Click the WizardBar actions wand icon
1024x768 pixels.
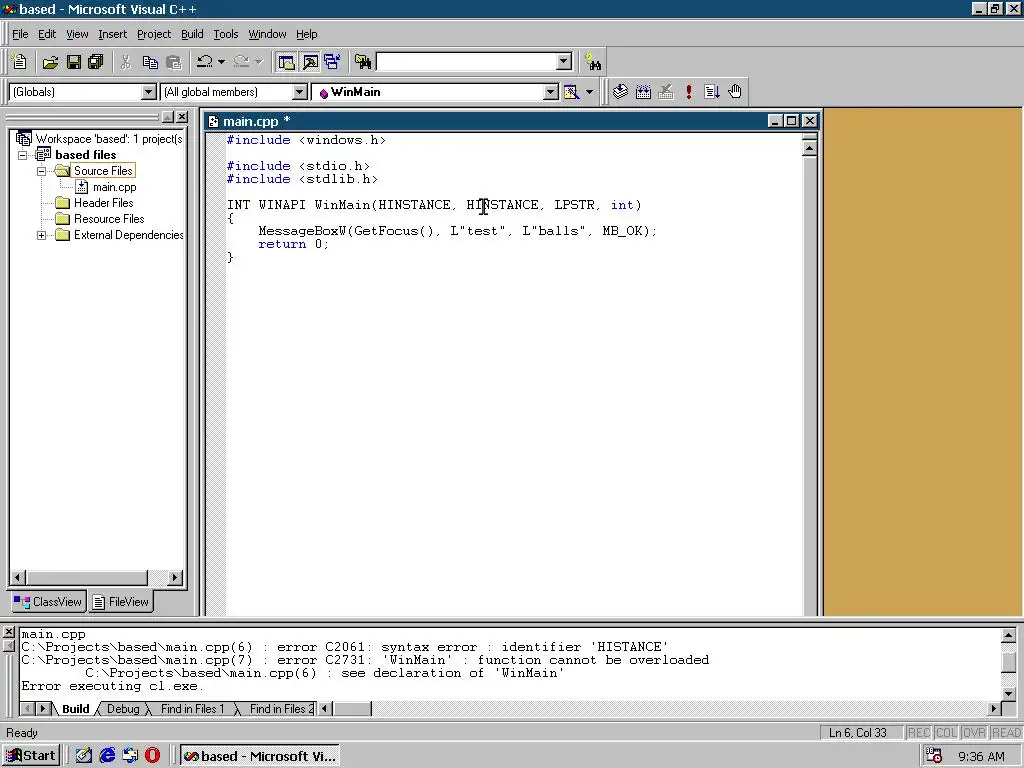(571, 92)
